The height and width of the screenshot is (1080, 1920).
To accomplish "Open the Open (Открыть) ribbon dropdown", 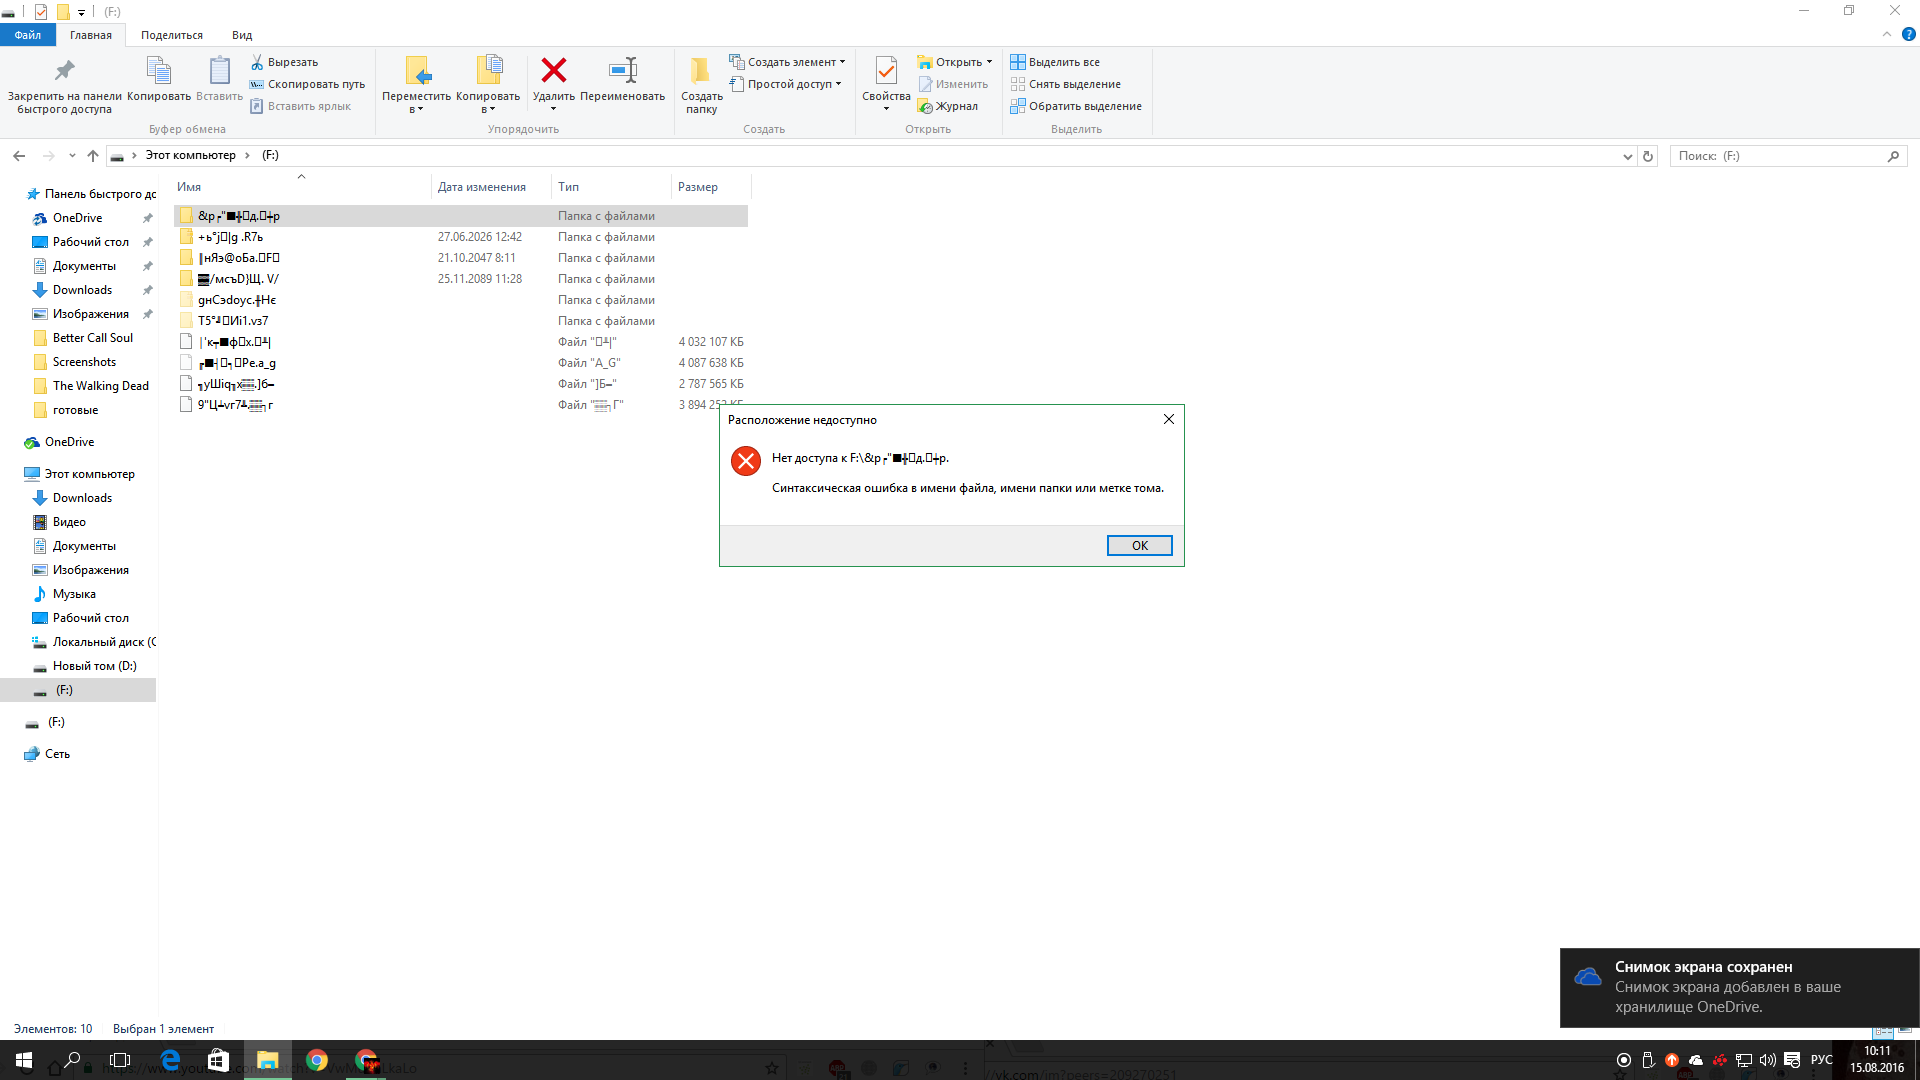I will [x=989, y=62].
